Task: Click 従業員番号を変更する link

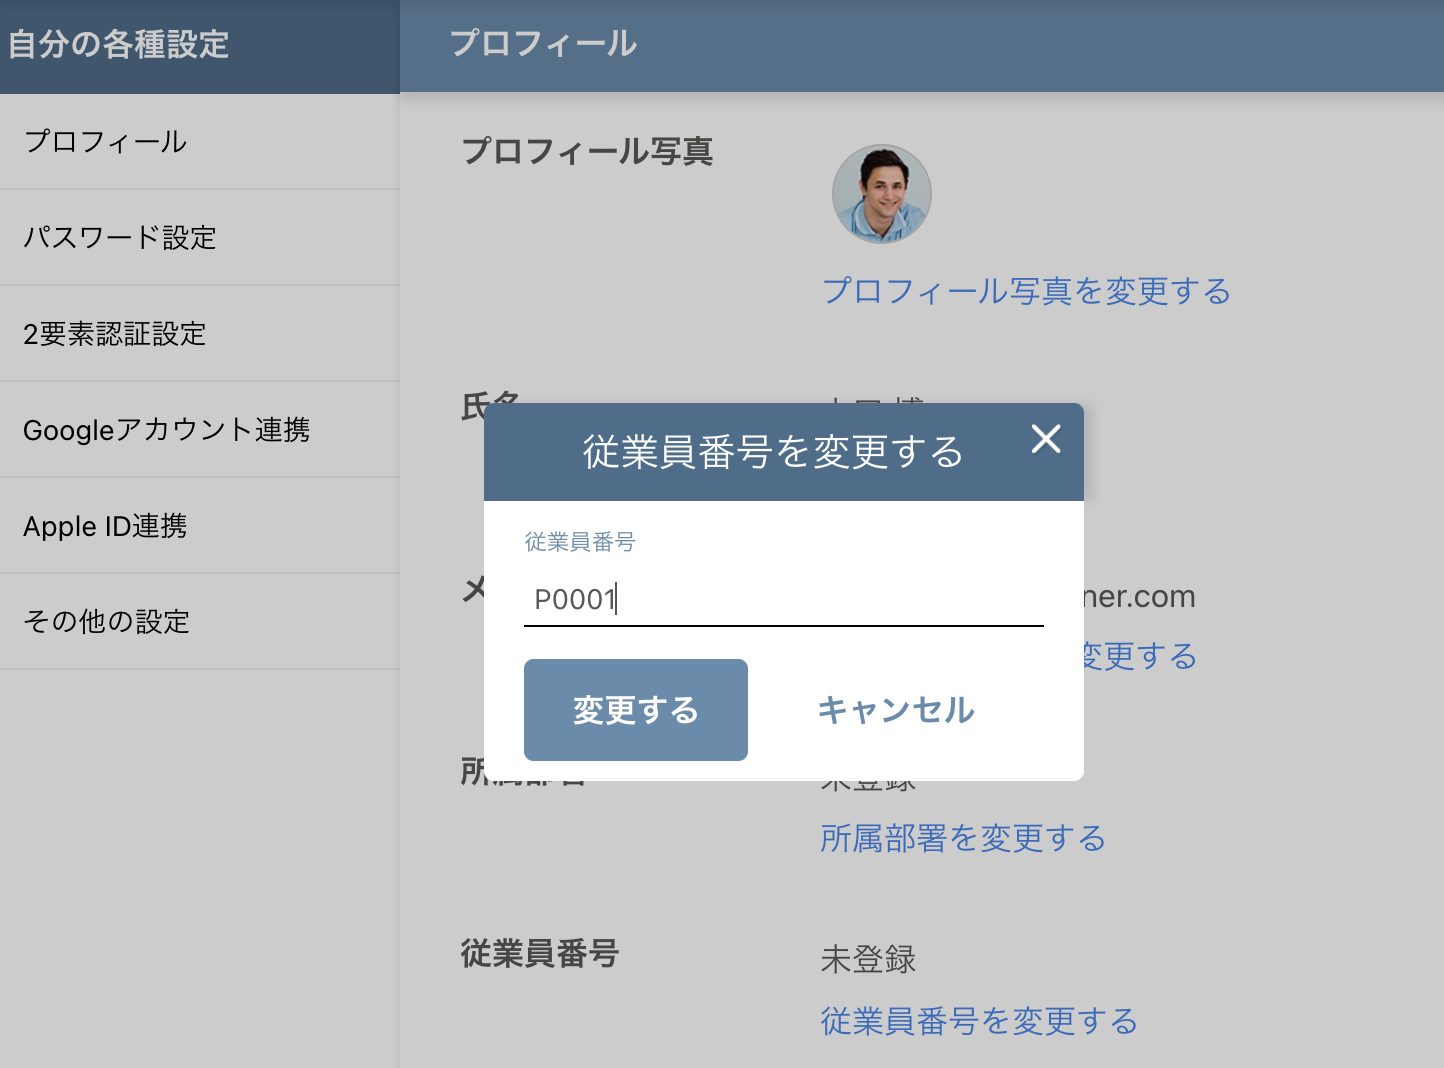Action: point(977,1021)
